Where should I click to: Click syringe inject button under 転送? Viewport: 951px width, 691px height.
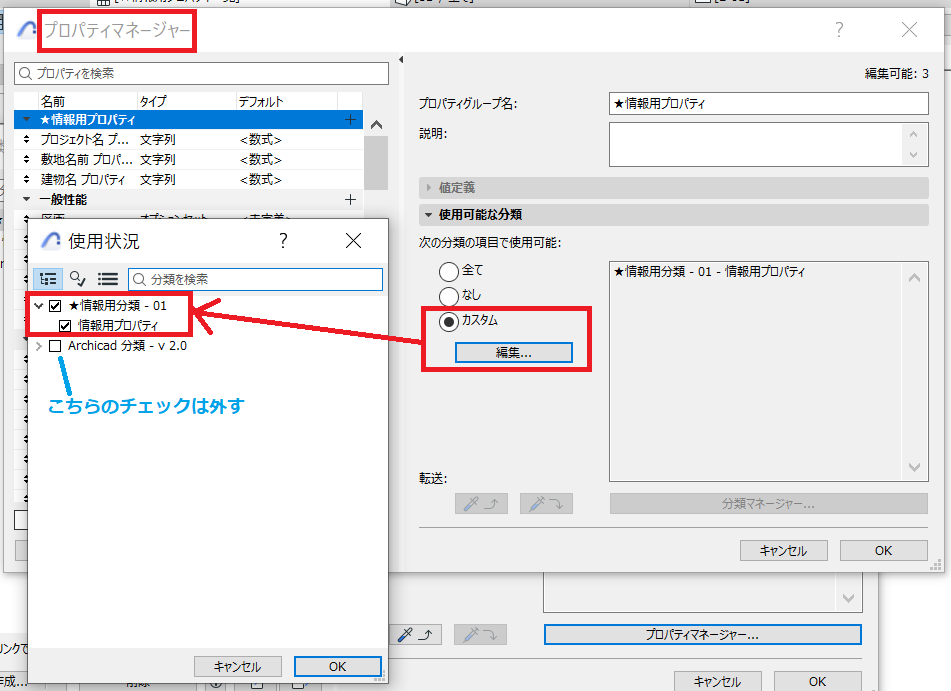point(546,504)
